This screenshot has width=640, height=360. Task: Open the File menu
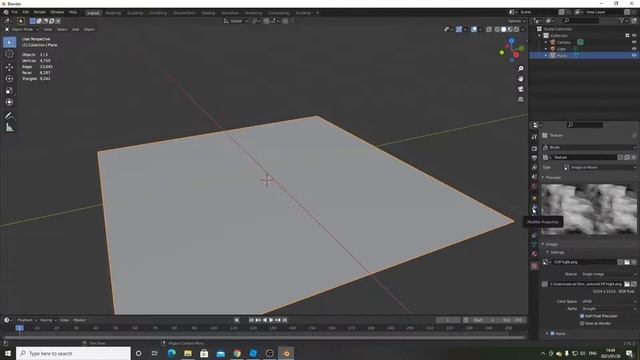point(15,13)
